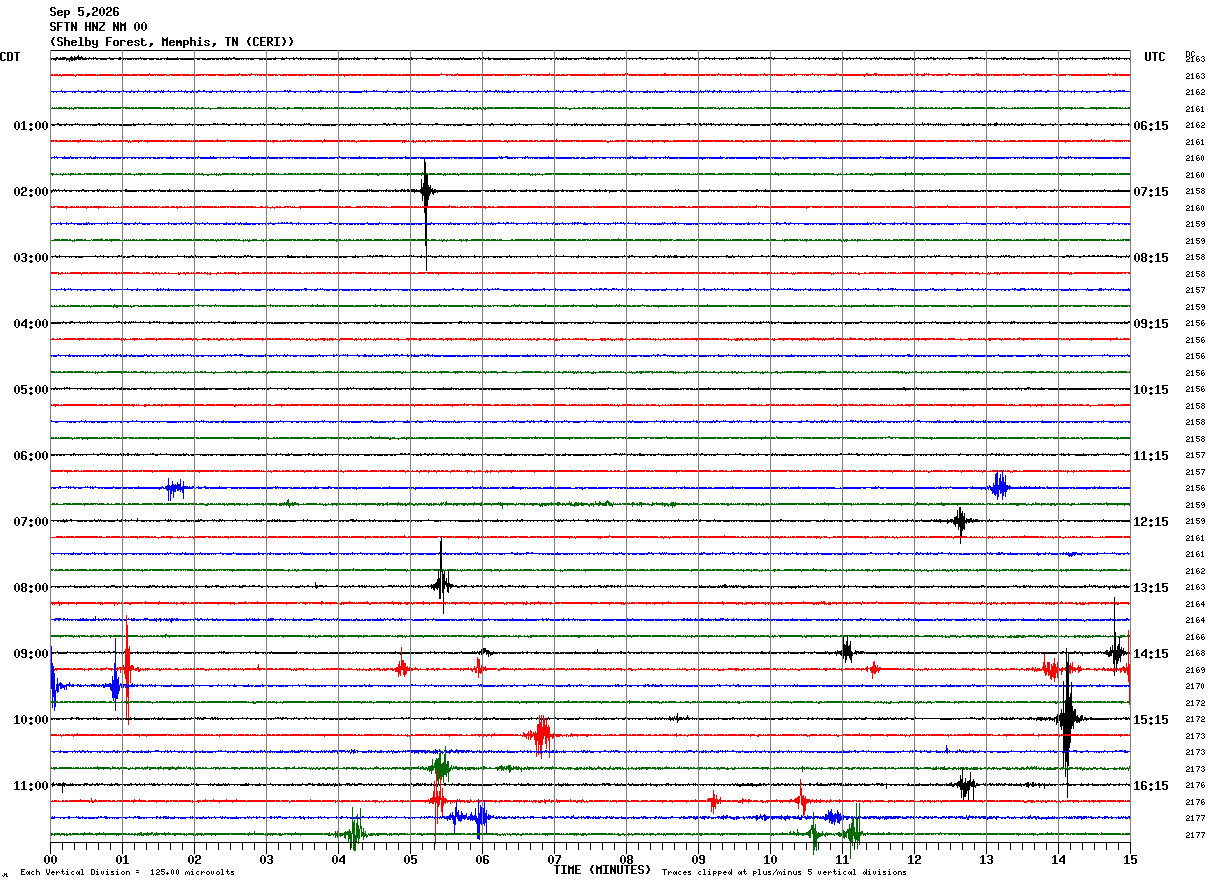
Task: Select the 08:00 CDT time label
Action: [30, 588]
